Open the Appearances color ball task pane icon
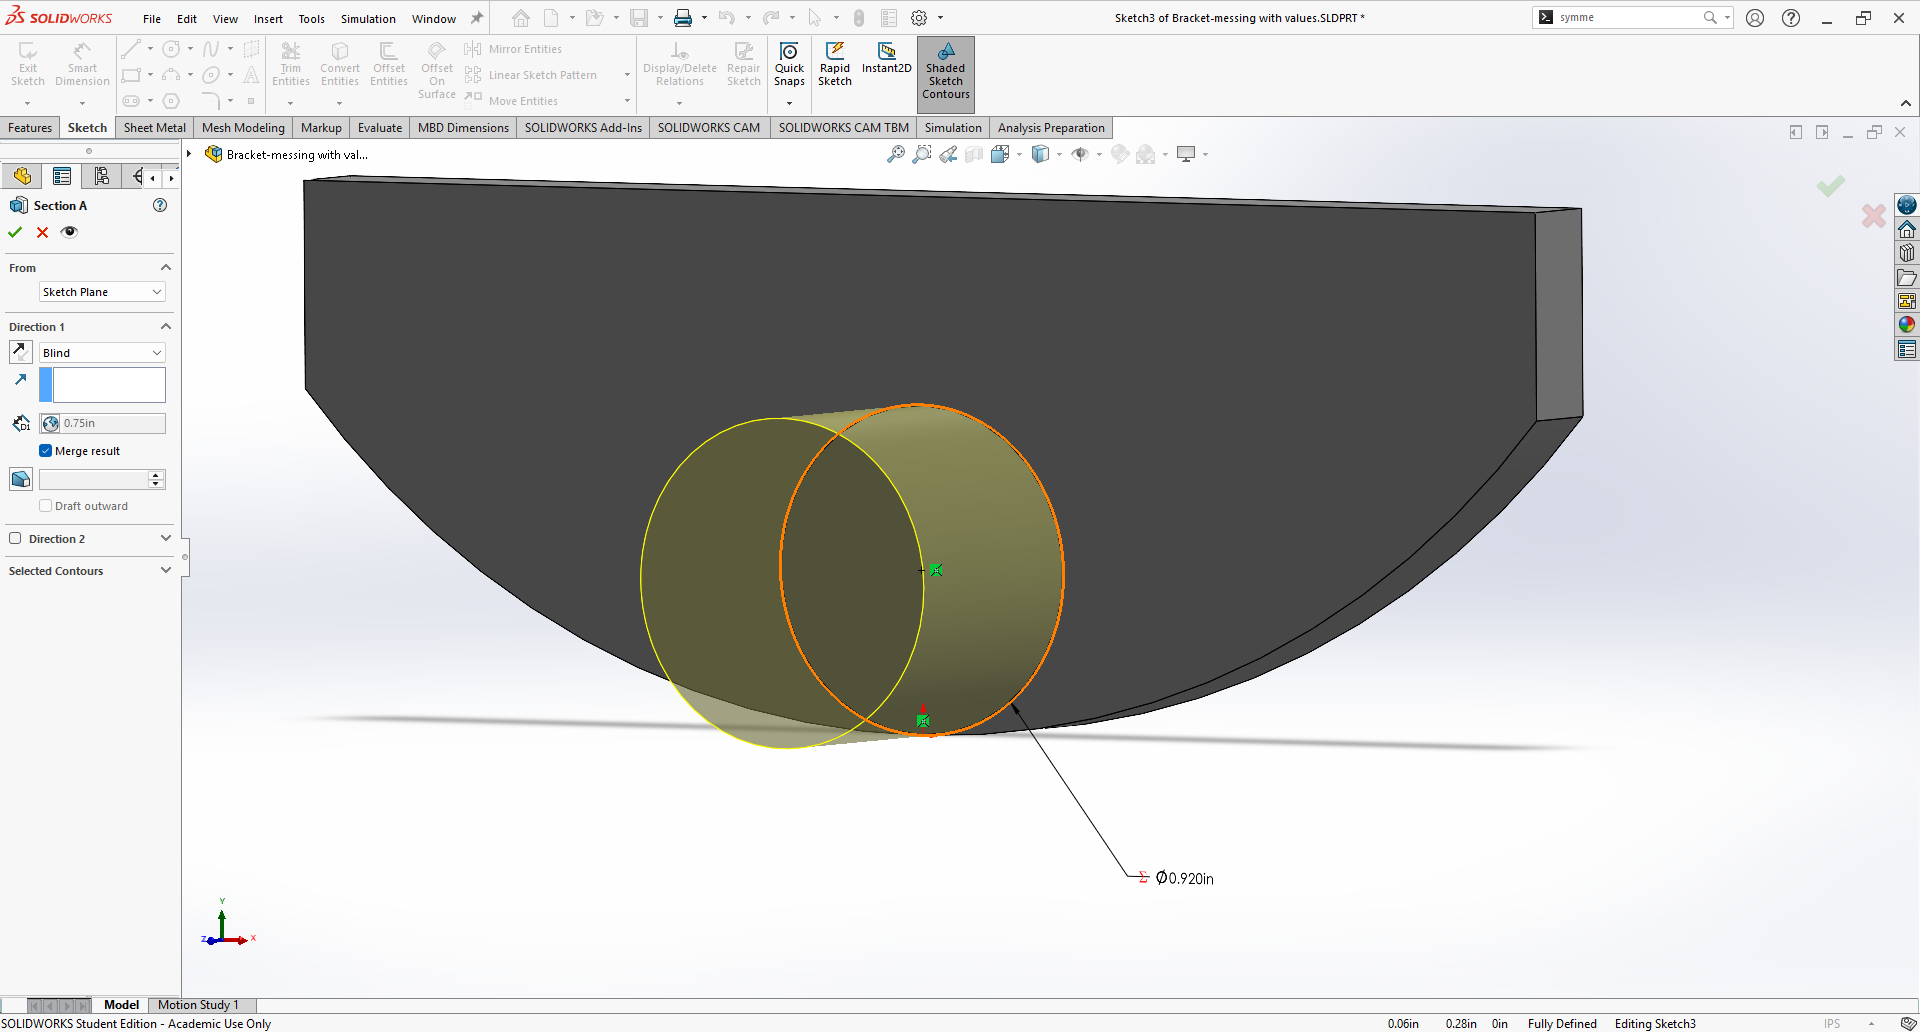The height and width of the screenshot is (1032, 1920). click(x=1907, y=325)
